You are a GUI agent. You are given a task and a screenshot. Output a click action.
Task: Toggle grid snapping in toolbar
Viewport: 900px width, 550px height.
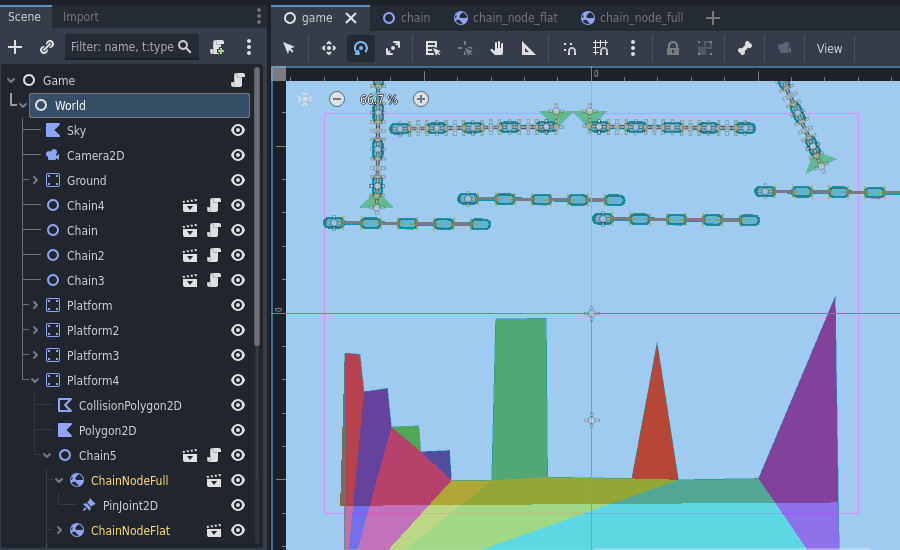pyautogui.click(x=600, y=48)
